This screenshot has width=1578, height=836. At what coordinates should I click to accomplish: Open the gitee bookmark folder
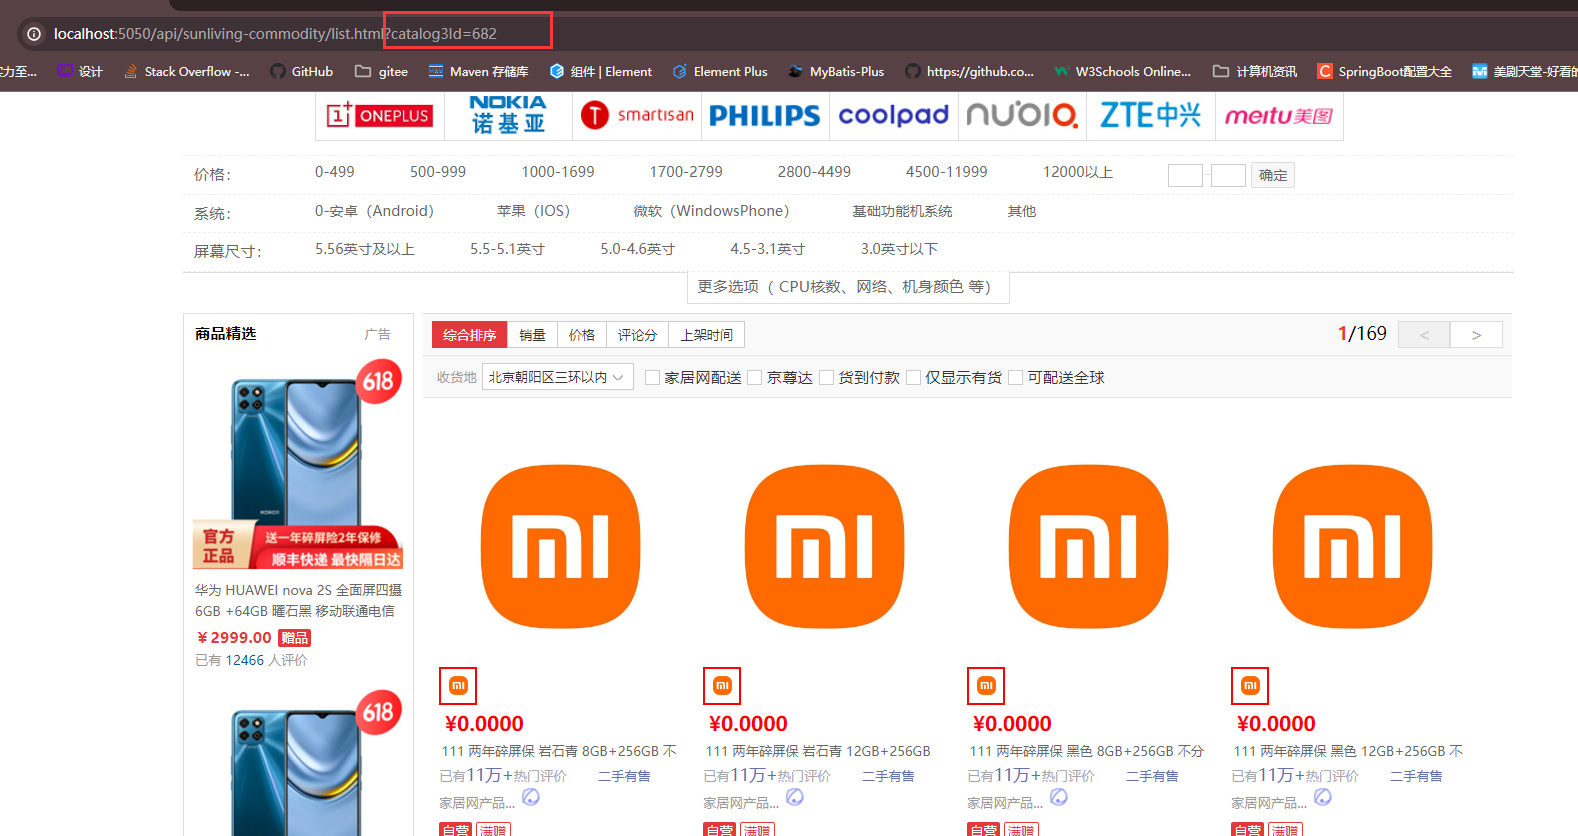[381, 71]
